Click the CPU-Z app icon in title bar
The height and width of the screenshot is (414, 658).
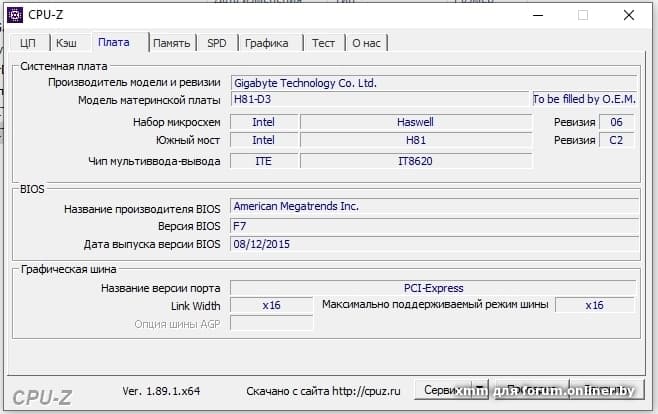point(15,15)
